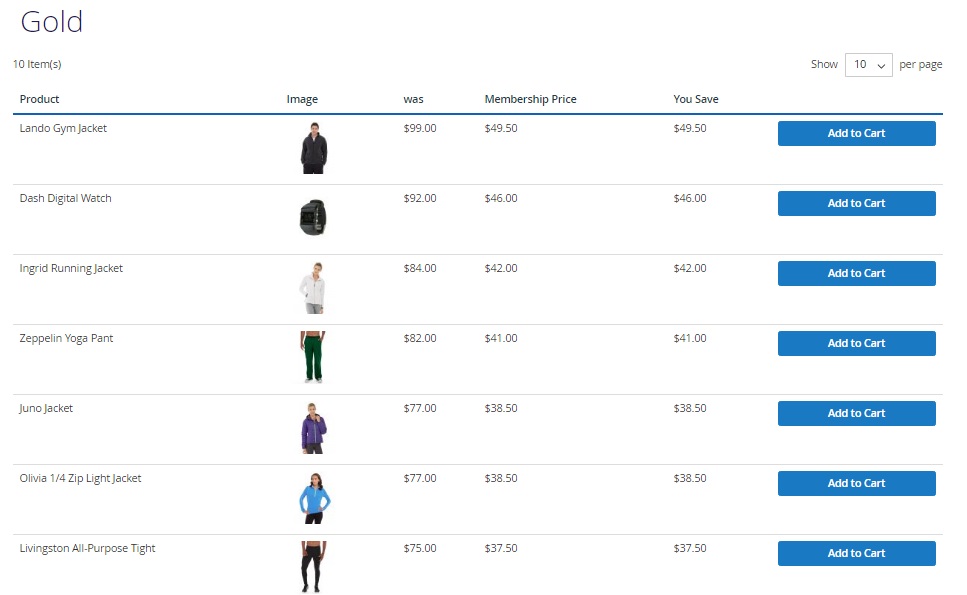Select the $41.00 You Save amount
Screen dimensions: 967x595
[690, 339]
